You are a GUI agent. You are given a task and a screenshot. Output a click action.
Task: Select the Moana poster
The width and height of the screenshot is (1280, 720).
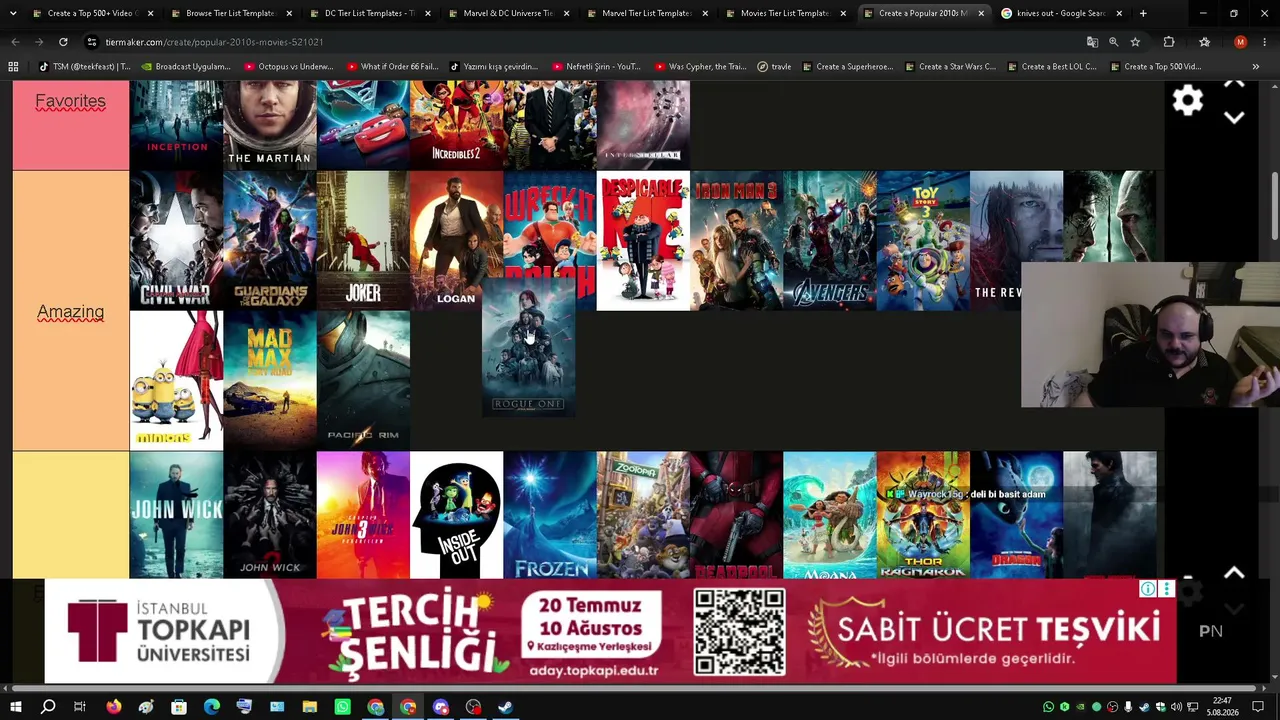pos(830,515)
